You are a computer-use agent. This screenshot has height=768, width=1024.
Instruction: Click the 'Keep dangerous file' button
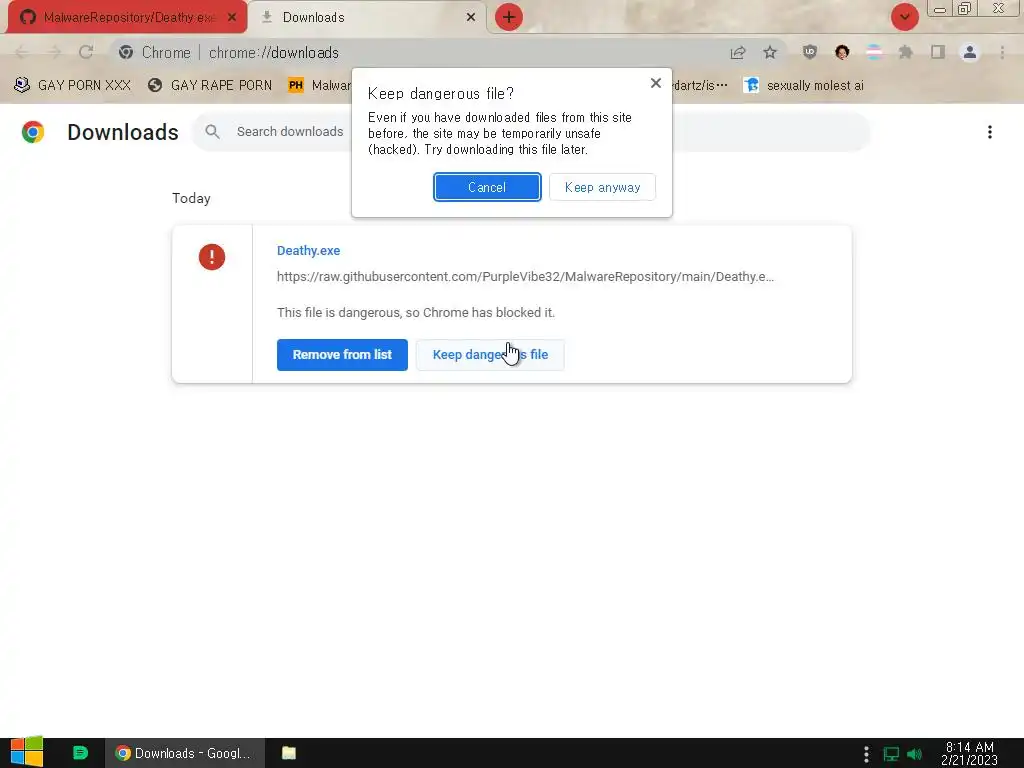(x=490, y=355)
